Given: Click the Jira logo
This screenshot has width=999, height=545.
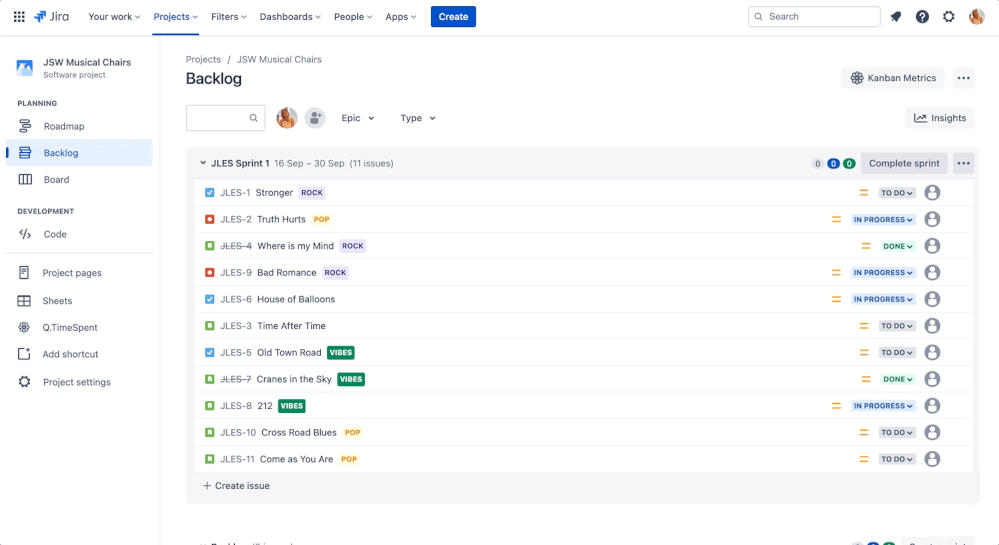Looking at the screenshot, I should 52,17.
